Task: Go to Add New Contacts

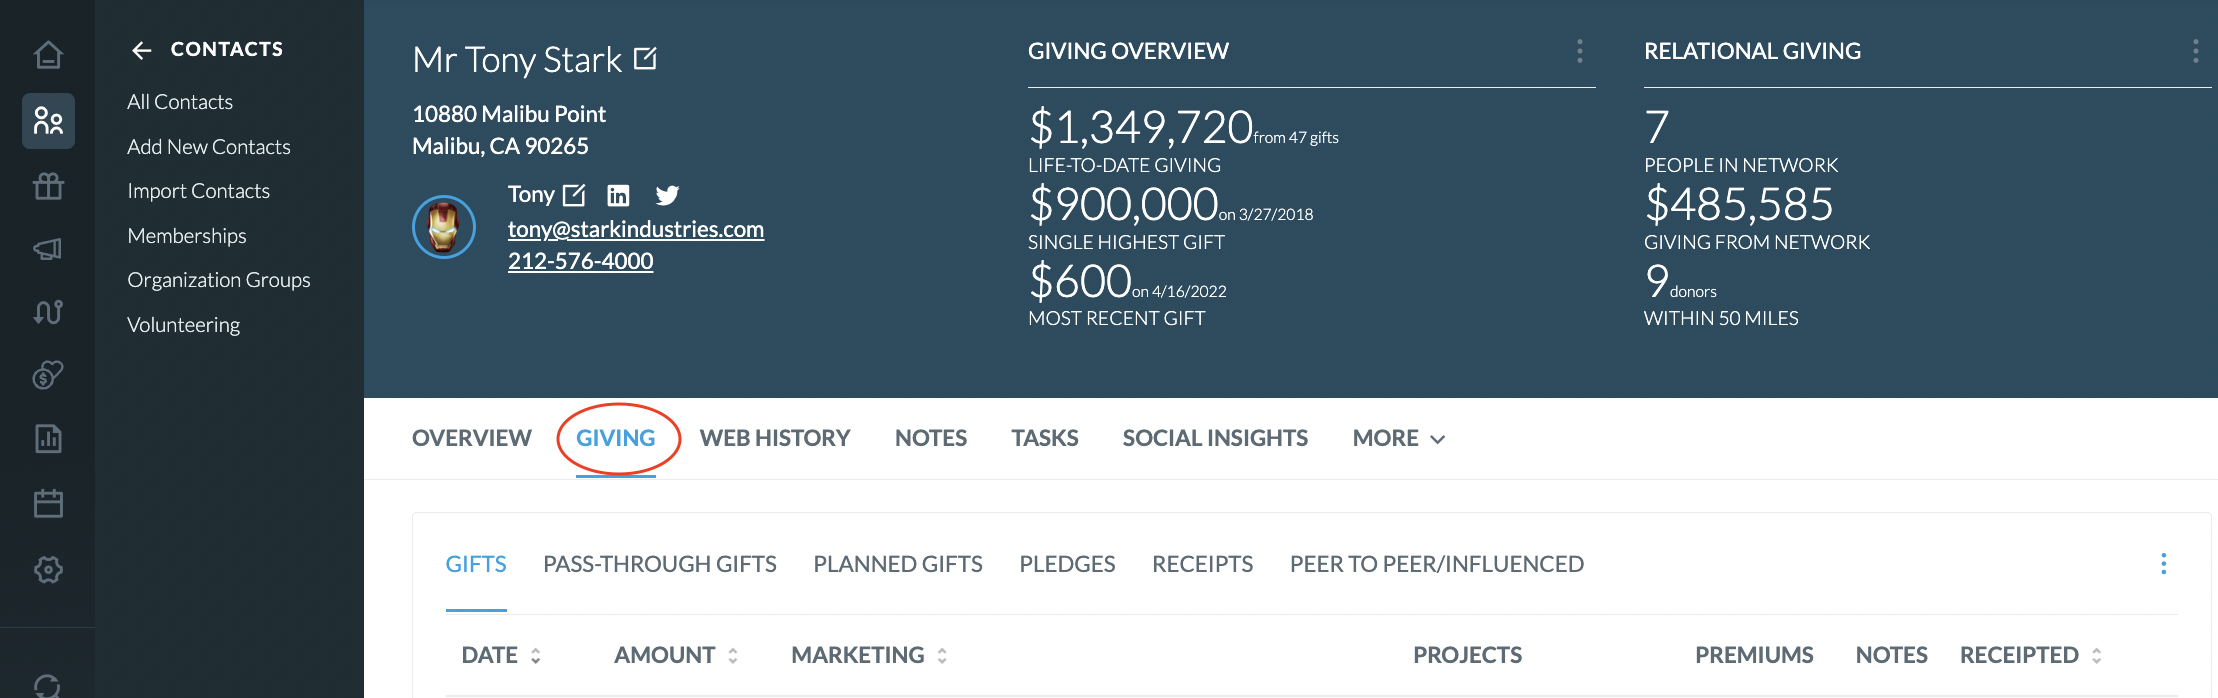Action: 209,147
